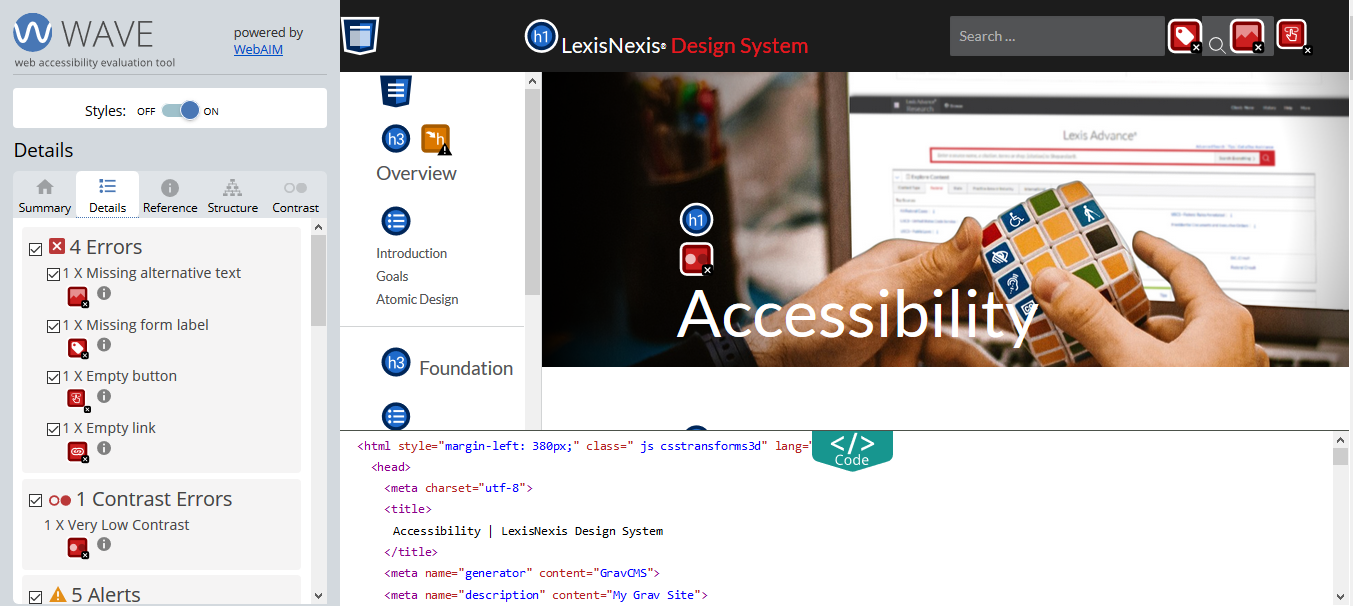Screen dimensions: 1353x606
Task: Click empty button icon in page header
Action: (1293, 36)
